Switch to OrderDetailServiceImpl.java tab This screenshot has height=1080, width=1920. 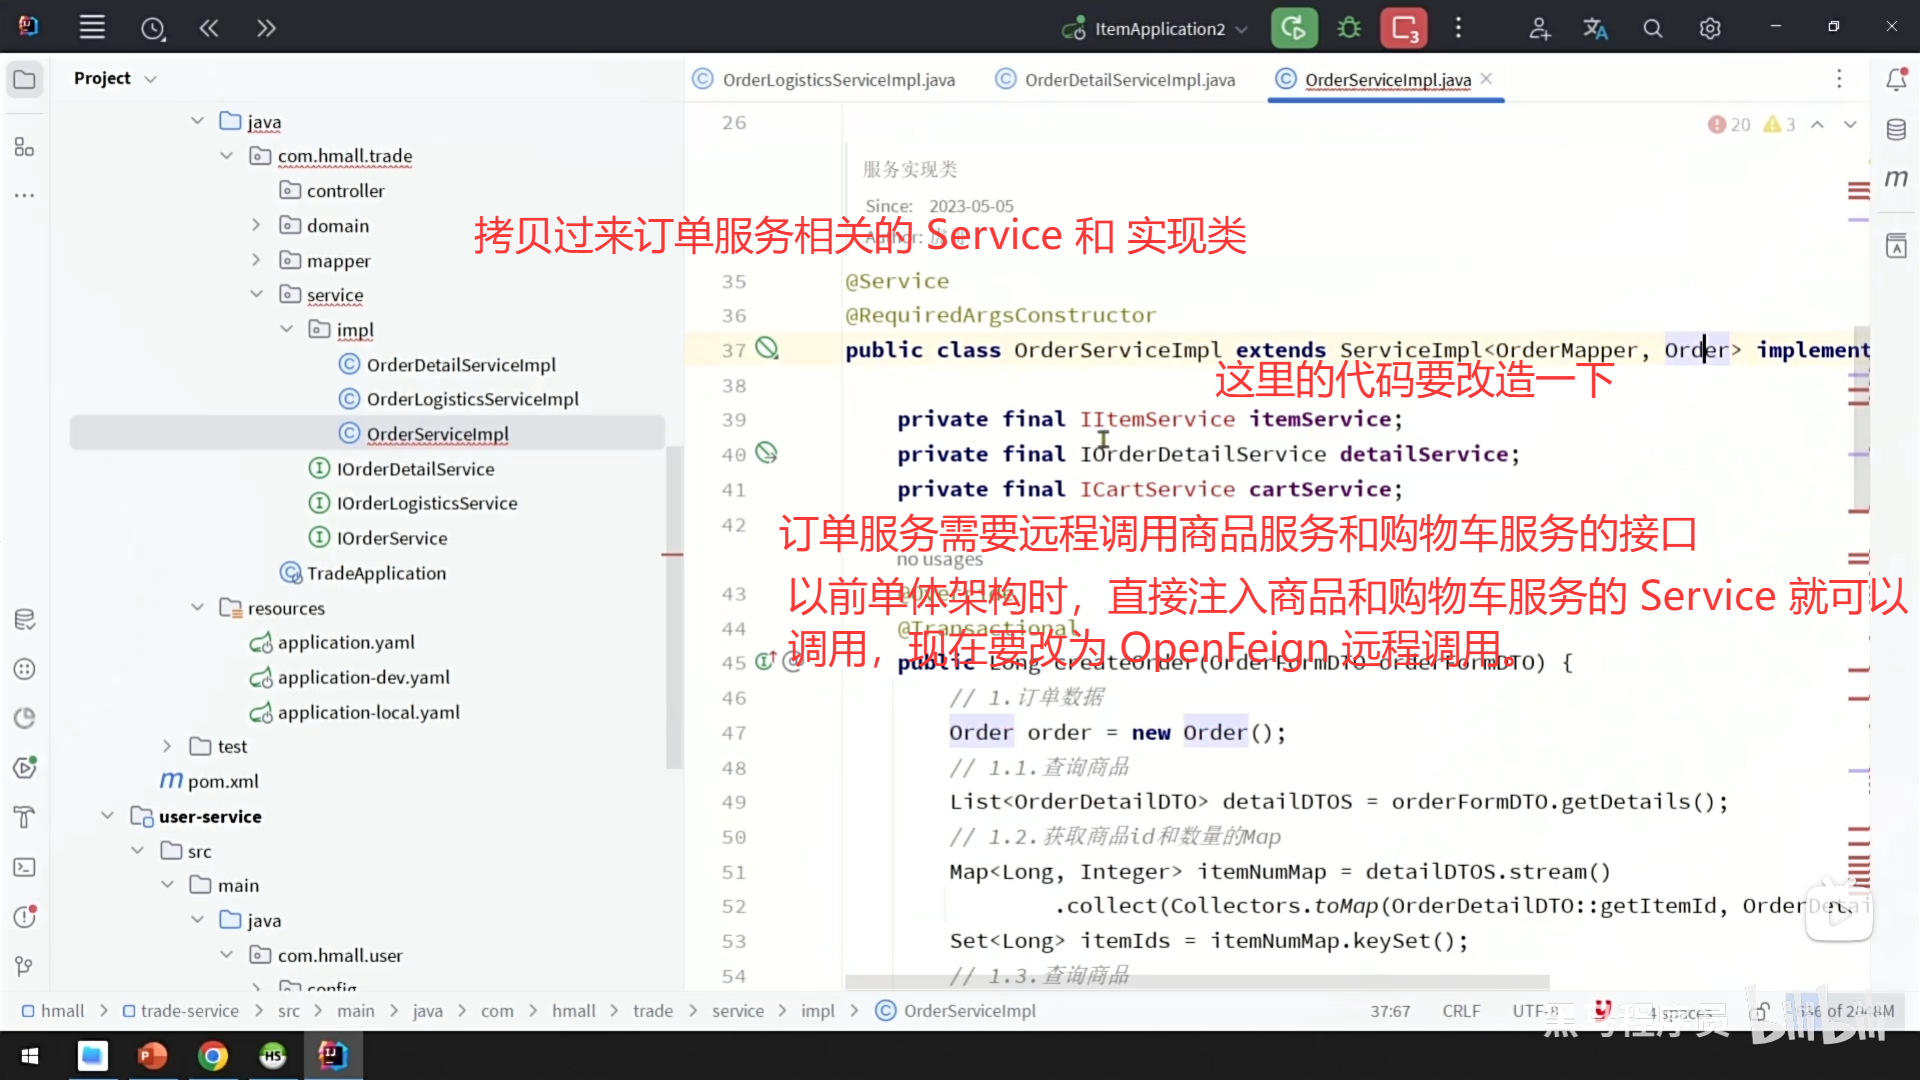[1129, 80]
